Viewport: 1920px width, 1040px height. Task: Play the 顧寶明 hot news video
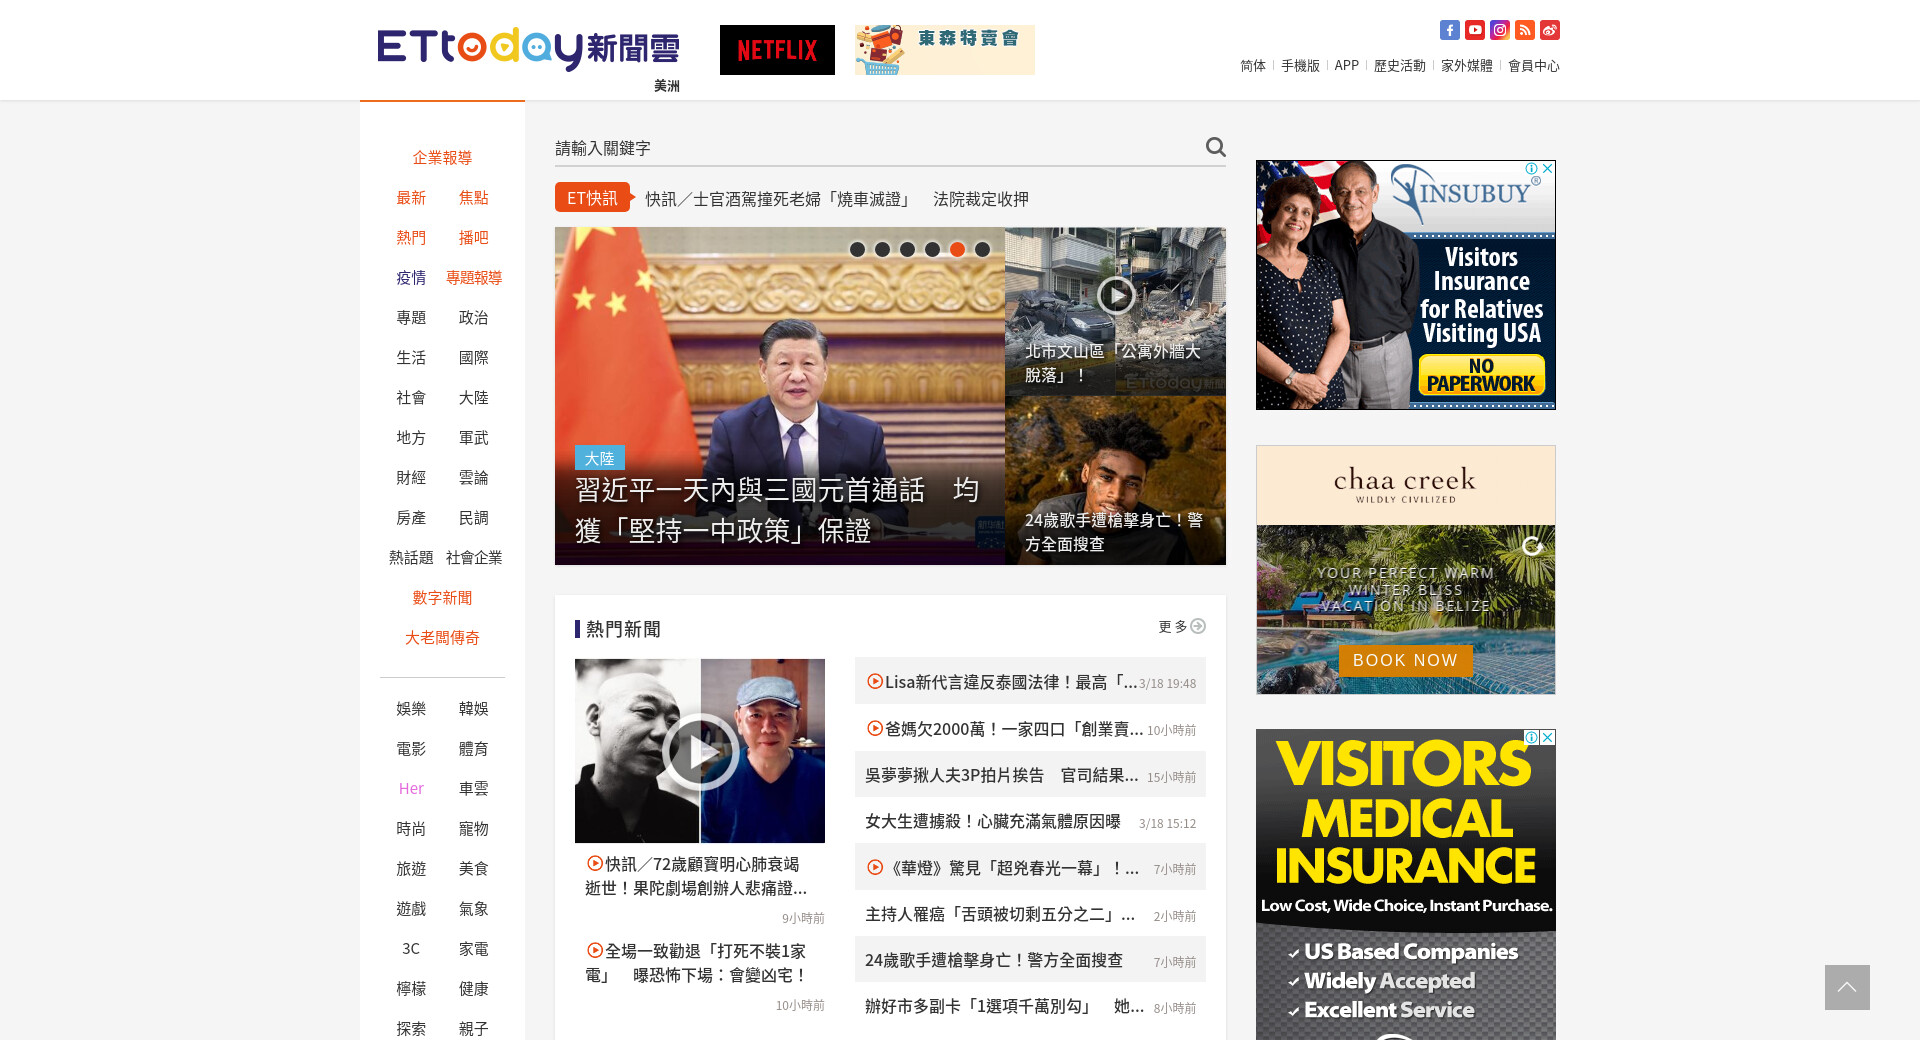700,751
